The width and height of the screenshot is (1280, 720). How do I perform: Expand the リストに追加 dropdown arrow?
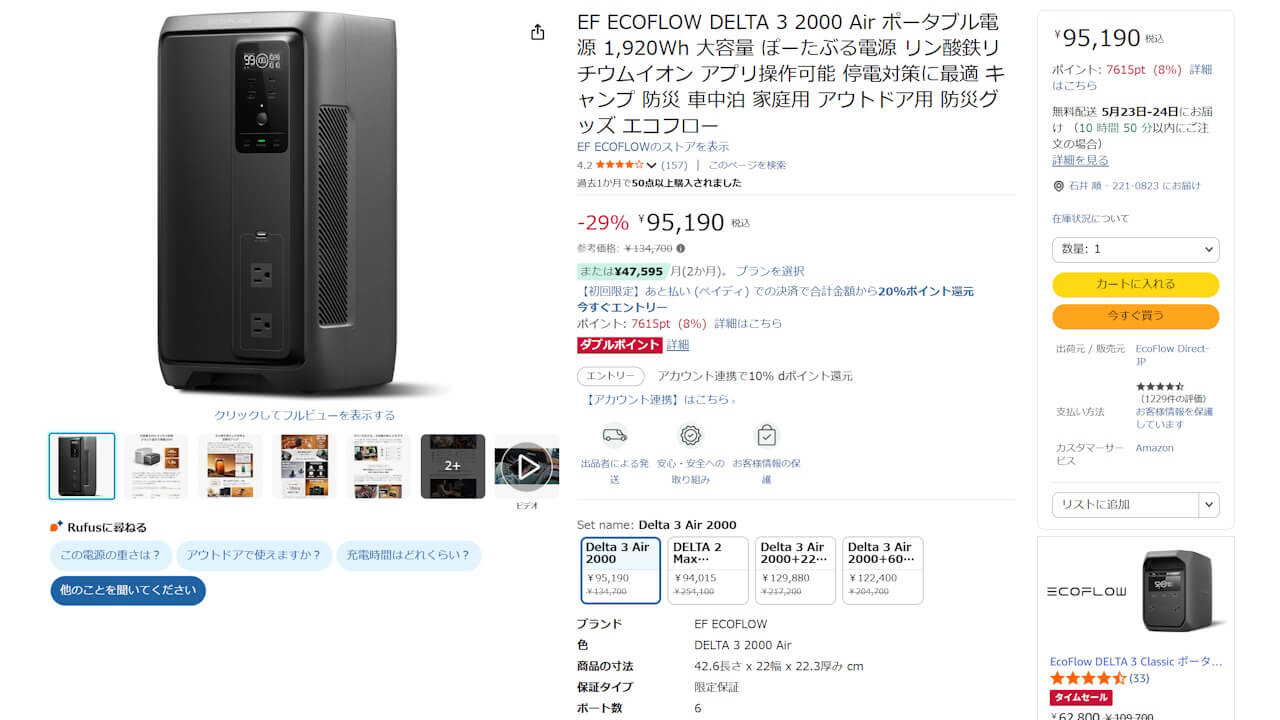click(1206, 505)
